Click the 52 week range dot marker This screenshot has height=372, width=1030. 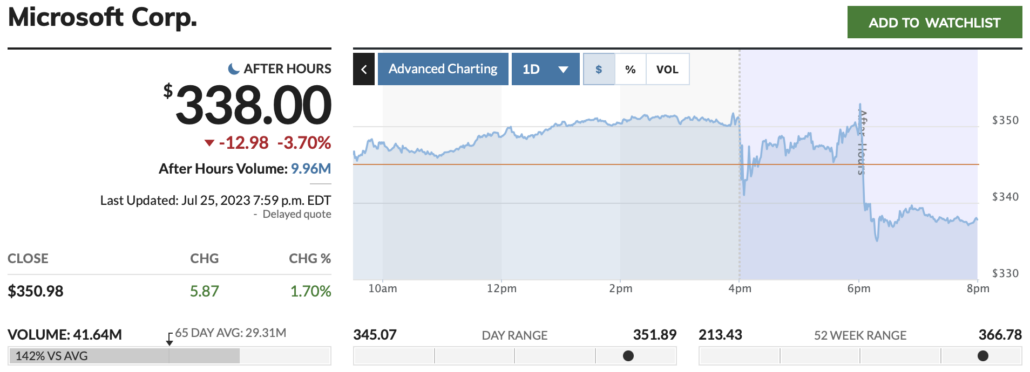983,356
